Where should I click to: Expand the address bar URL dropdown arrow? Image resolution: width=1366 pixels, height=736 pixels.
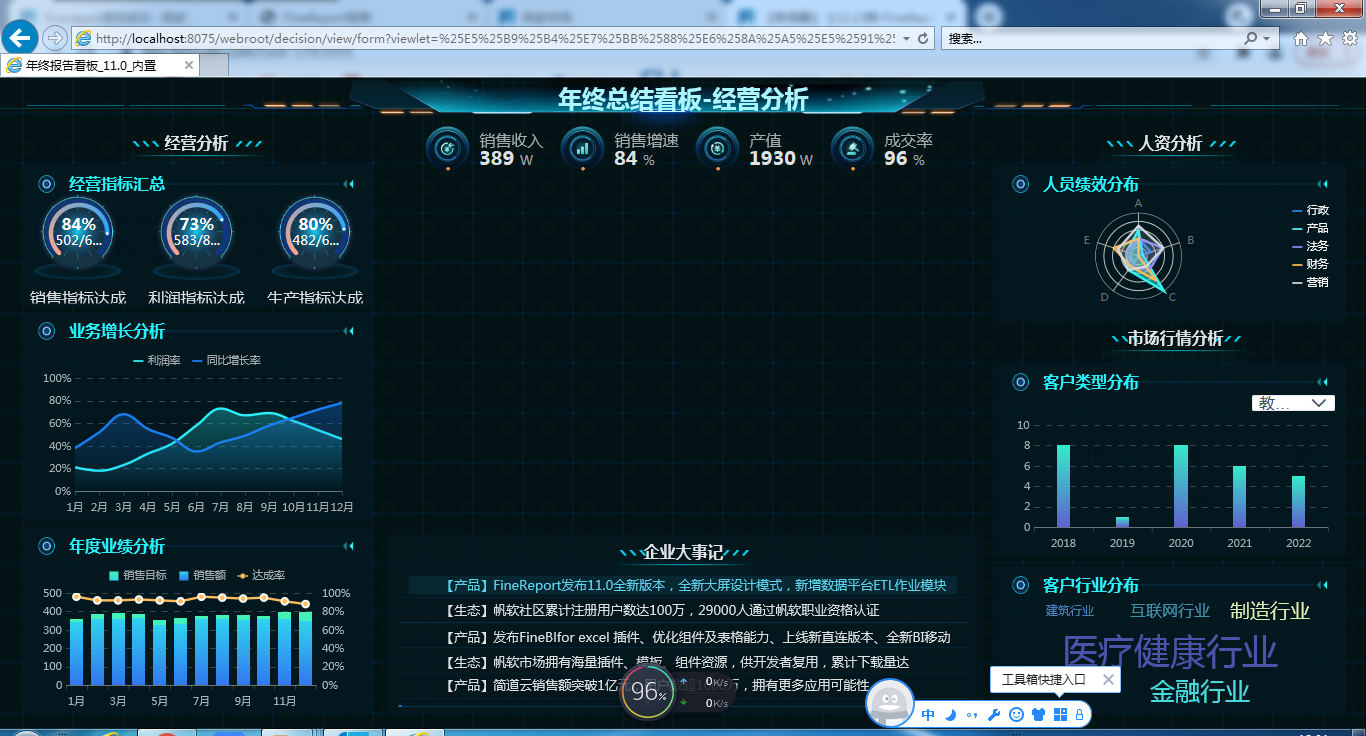(x=906, y=38)
